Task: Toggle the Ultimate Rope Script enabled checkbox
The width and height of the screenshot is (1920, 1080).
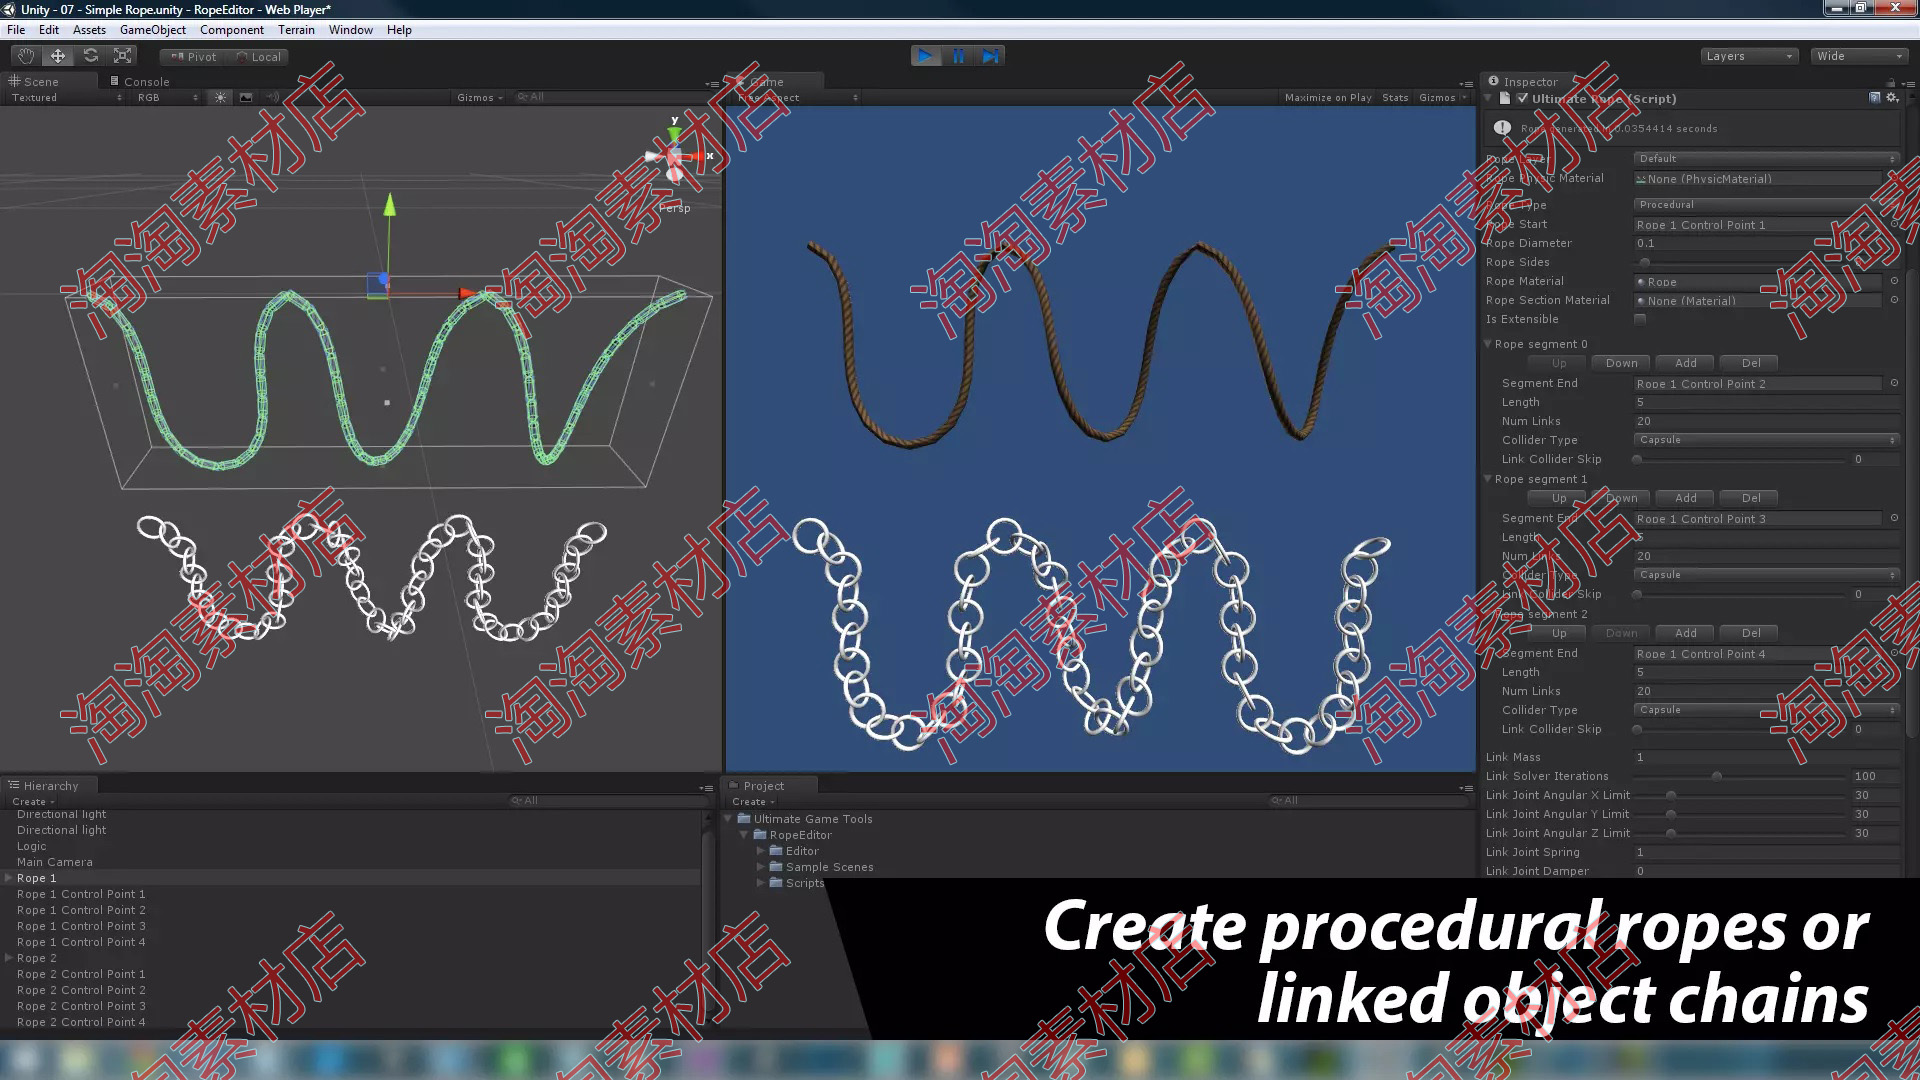Action: point(1520,99)
